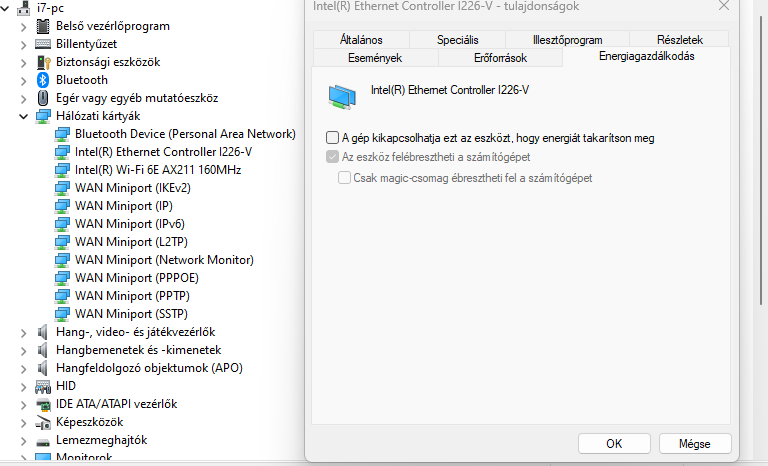Click the IDE ATA/ATAPI vezérlők icon

click(x=43, y=404)
